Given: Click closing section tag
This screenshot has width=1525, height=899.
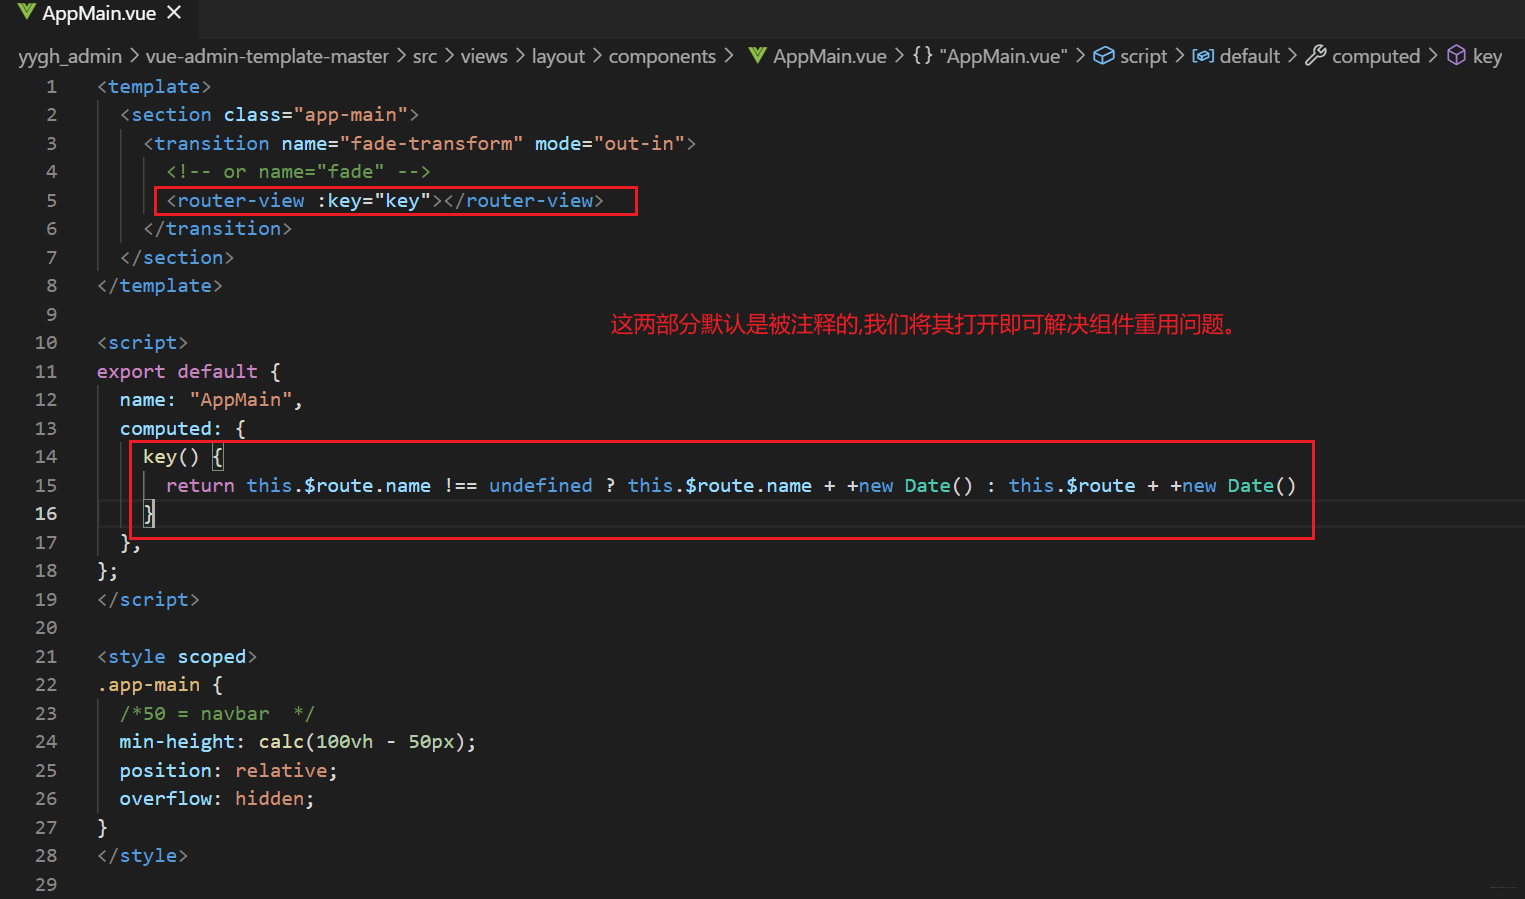Looking at the screenshot, I should point(177,258).
